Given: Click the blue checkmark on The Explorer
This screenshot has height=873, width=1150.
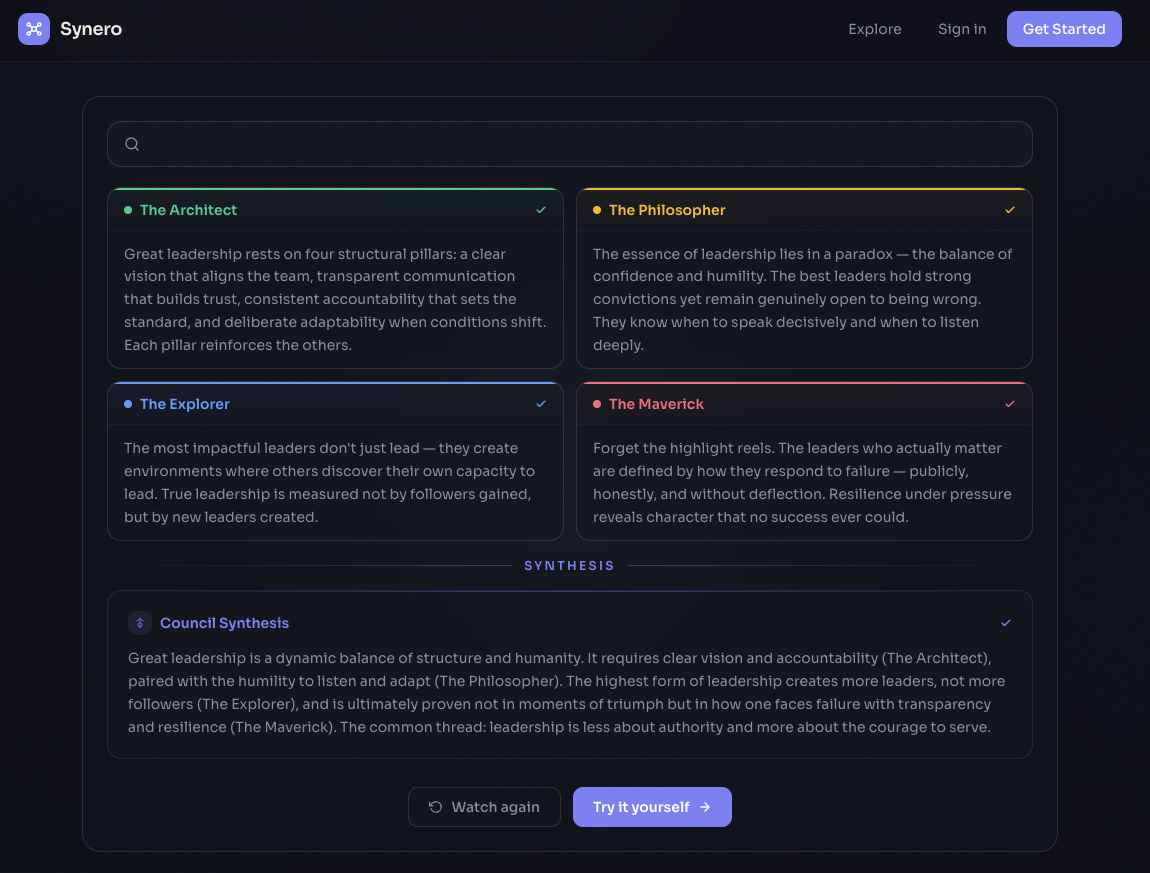Looking at the screenshot, I should point(541,404).
